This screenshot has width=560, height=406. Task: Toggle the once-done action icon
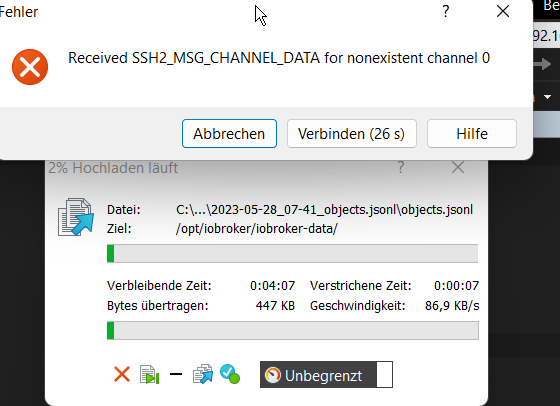[x=230, y=374]
